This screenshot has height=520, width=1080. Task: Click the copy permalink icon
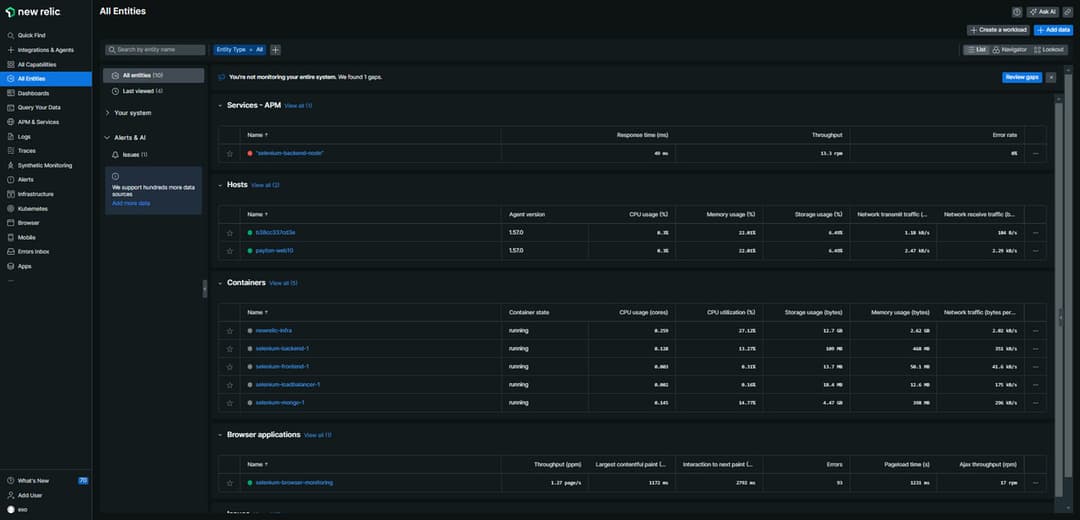pos(1068,12)
